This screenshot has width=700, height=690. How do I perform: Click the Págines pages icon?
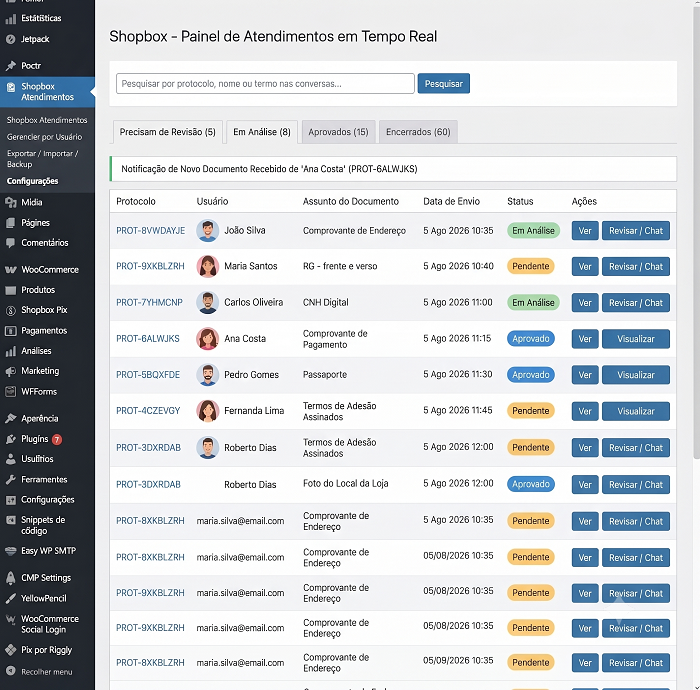coord(11,223)
